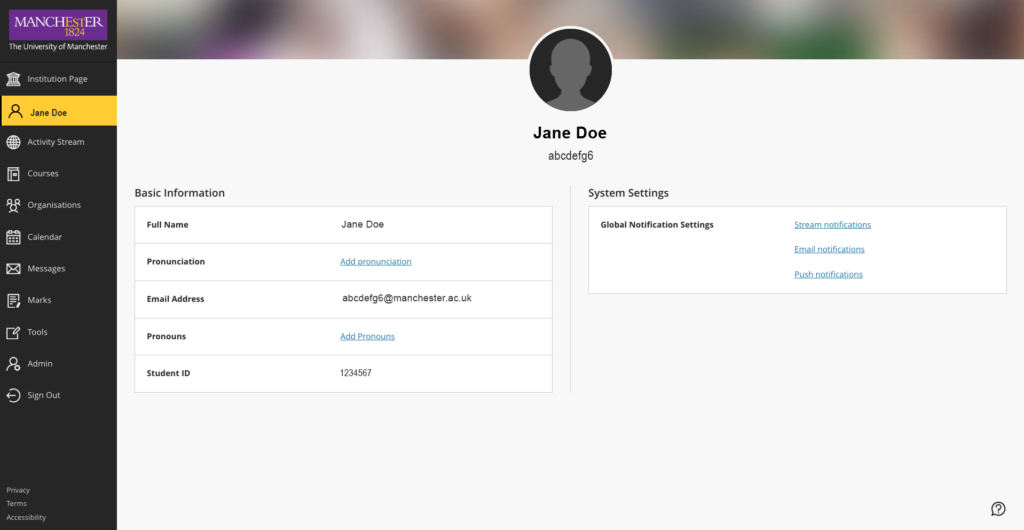Click the Pronunciation row label
This screenshot has height=530, width=1024.
[x=176, y=262]
